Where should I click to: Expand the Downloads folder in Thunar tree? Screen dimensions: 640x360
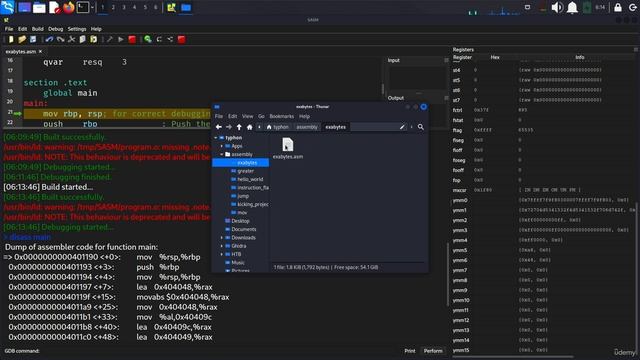click(222, 238)
